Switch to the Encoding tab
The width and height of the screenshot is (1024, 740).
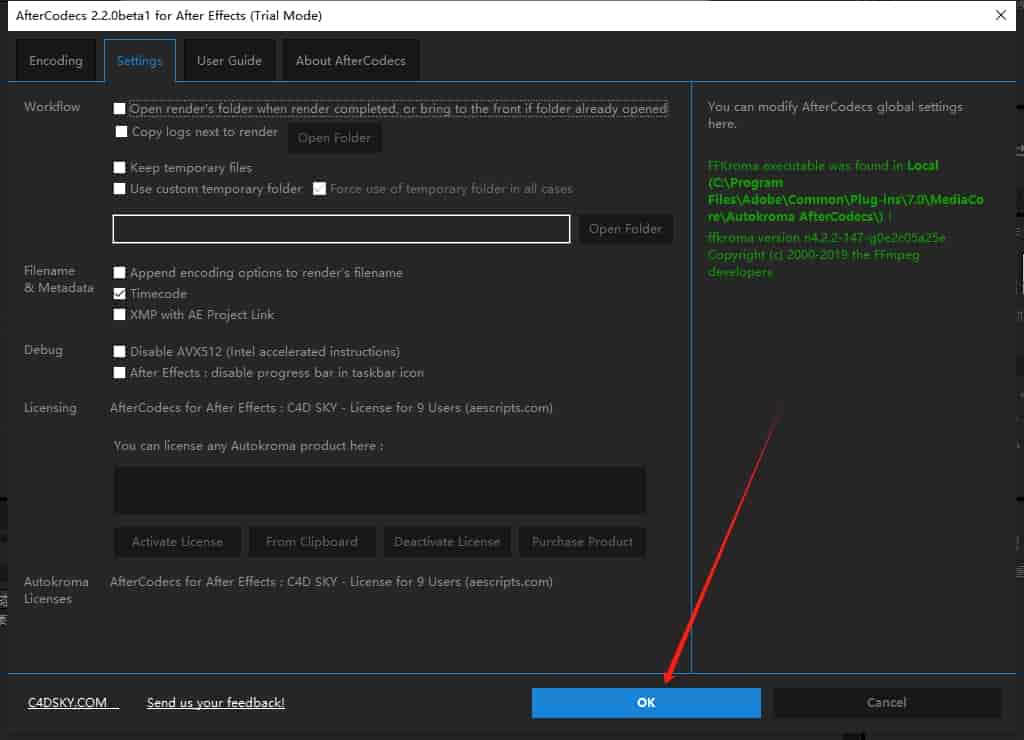pos(56,61)
